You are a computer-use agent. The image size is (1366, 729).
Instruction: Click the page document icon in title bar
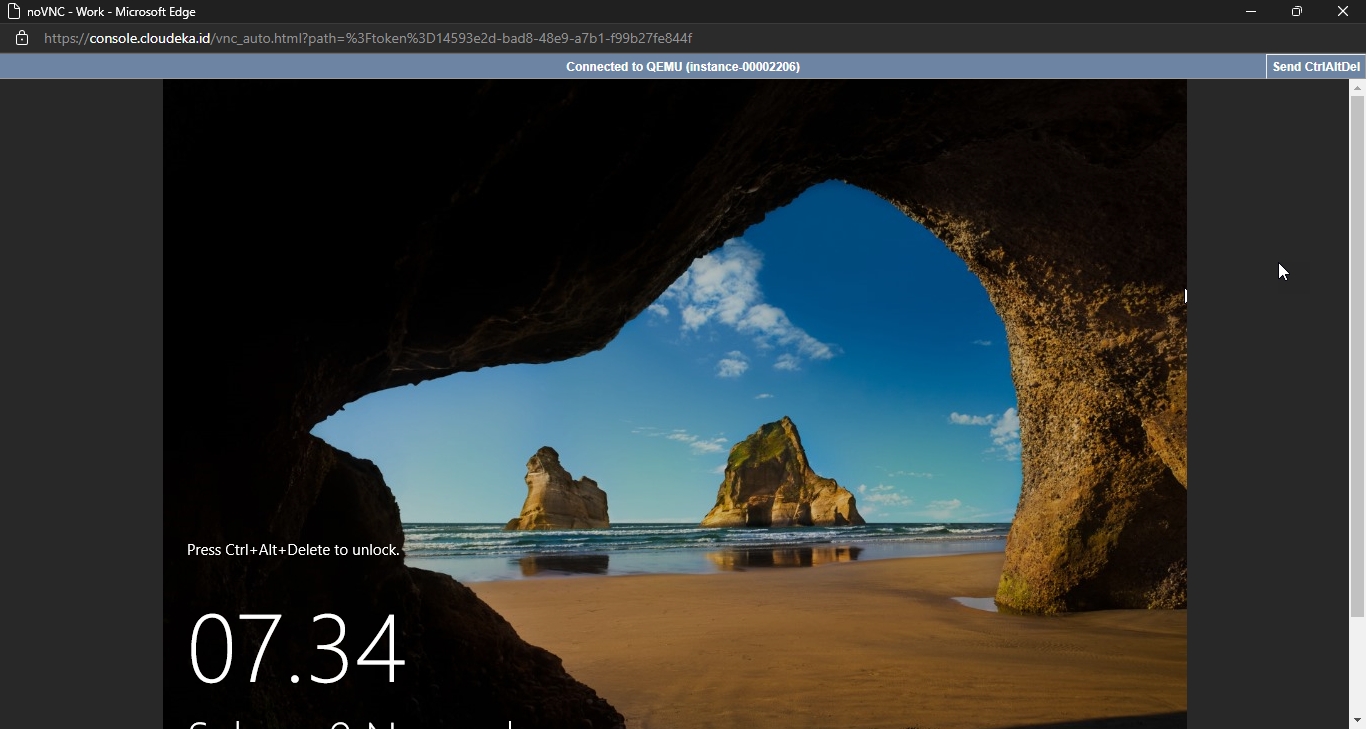click(14, 12)
